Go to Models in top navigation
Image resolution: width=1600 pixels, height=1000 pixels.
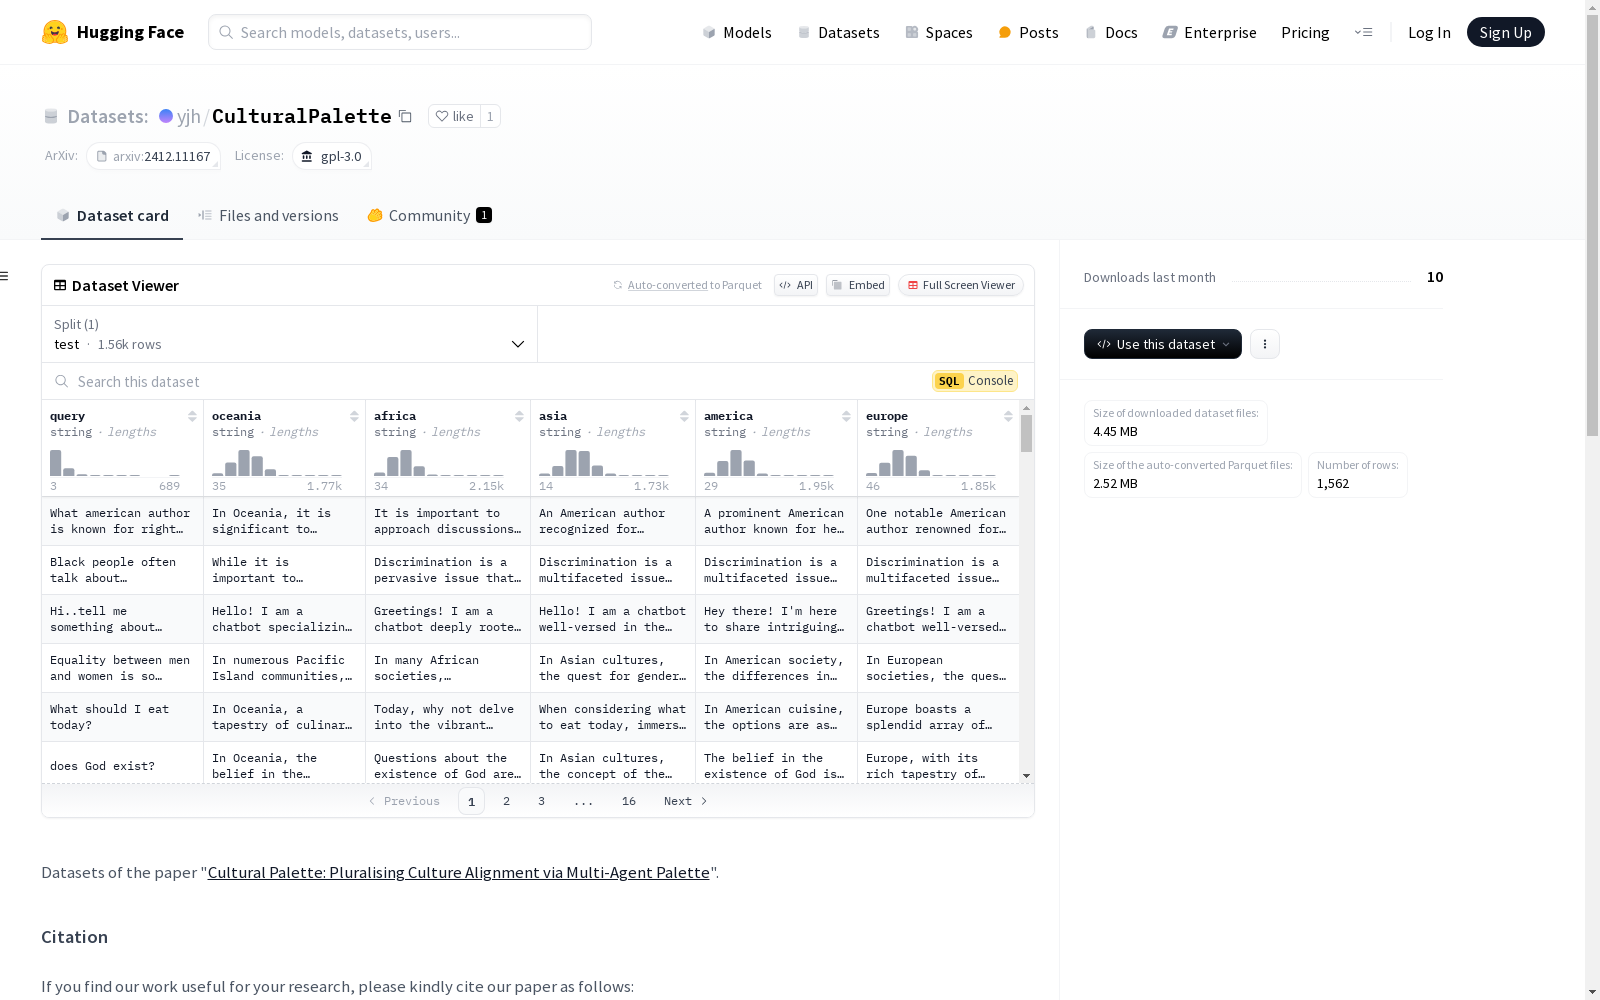[x=737, y=32]
